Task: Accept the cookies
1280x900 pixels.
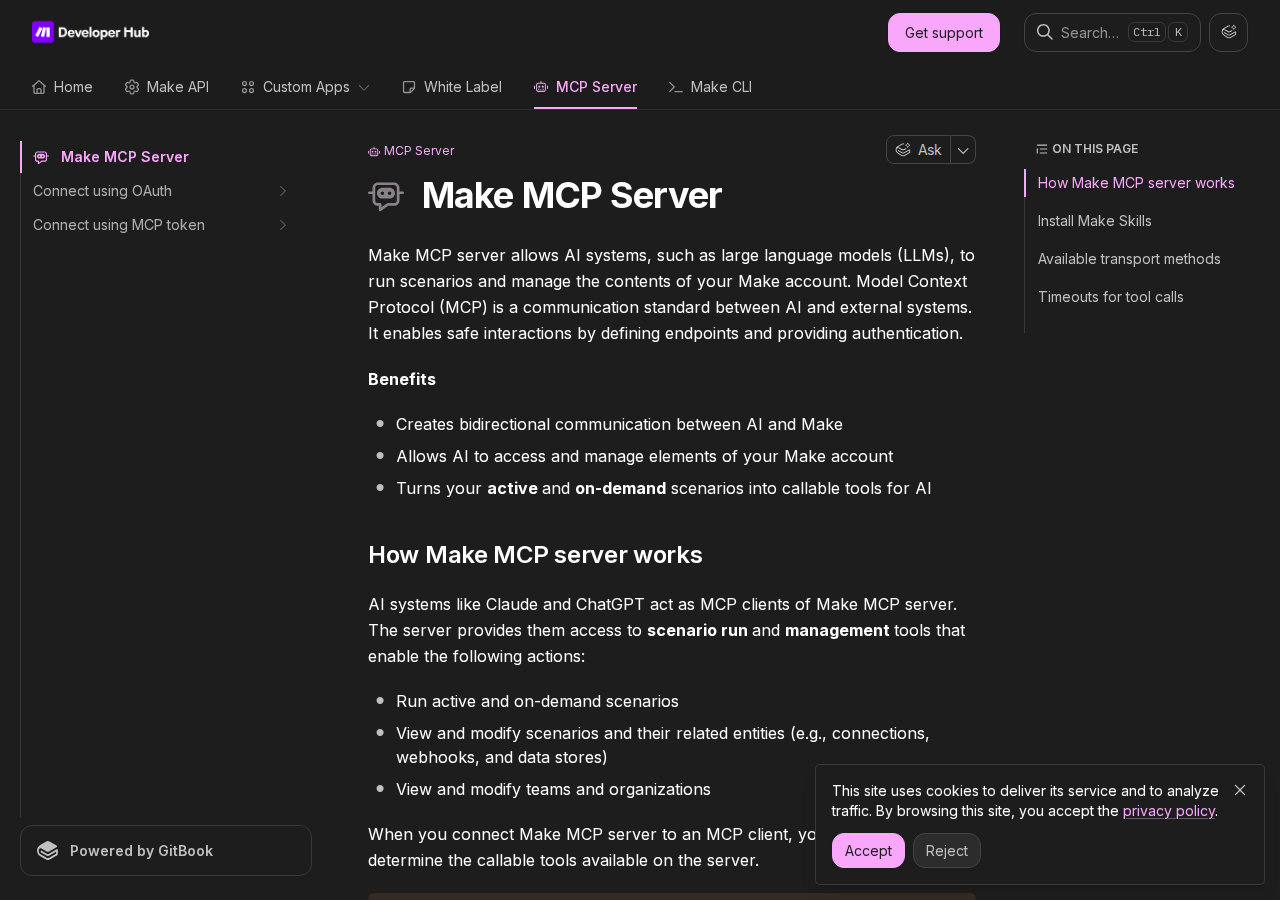Action: click(868, 851)
